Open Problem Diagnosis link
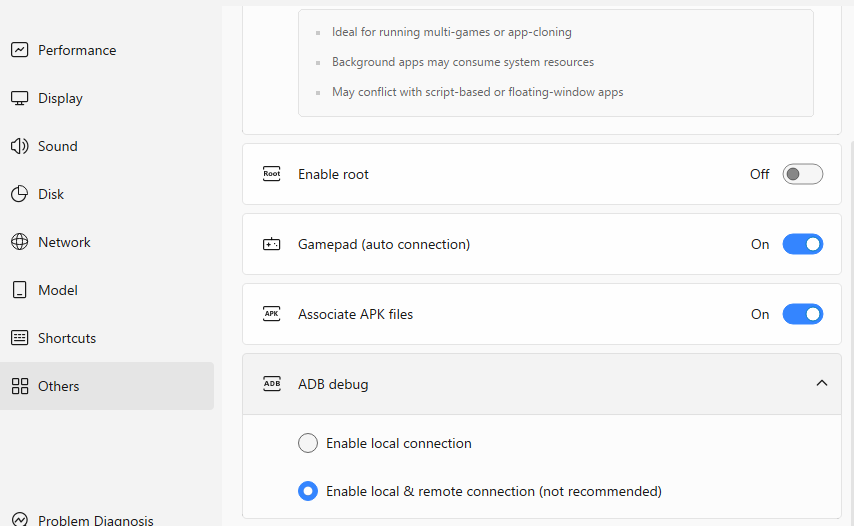The width and height of the screenshot is (854, 526). pyautogui.click(x=95, y=520)
